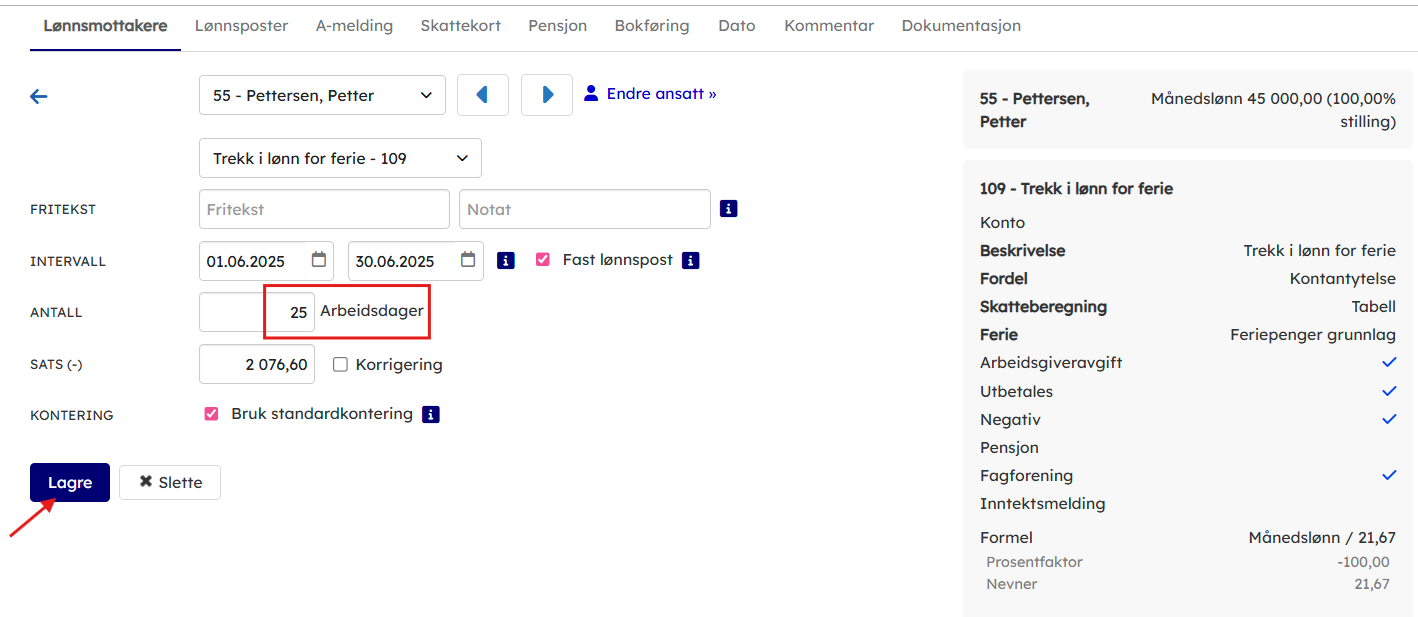Open calendar for start date 01.06.2025
1418x617 pixels.
point(319,260)
